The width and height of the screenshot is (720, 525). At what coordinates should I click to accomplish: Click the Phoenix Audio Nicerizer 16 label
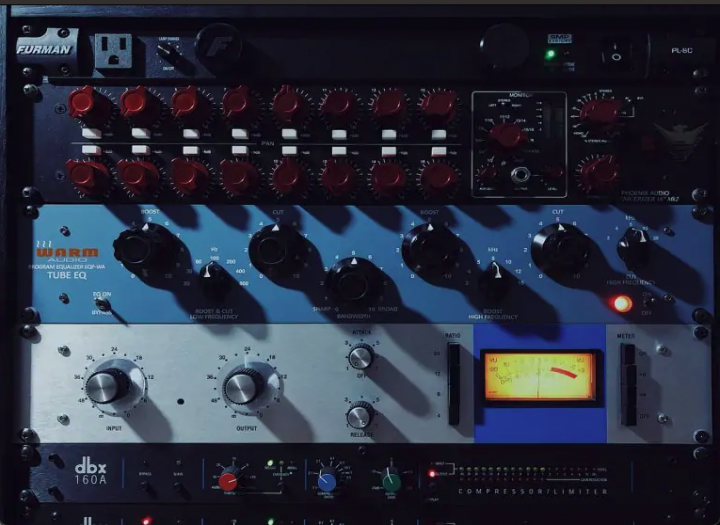[x=650, y=196]
